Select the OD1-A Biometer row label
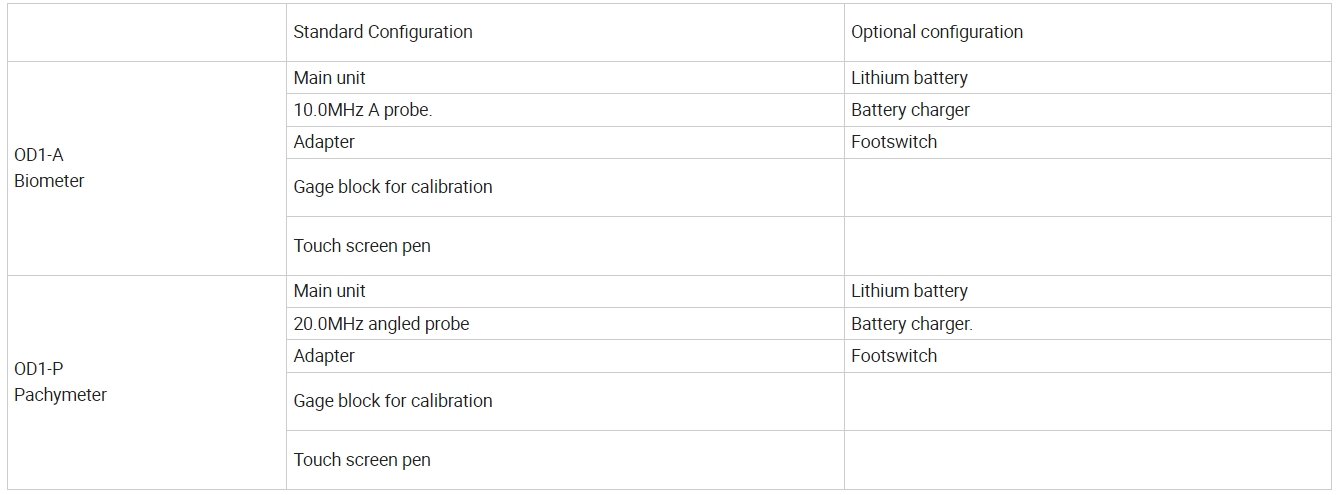1339x495 pixels. tap(49, 168)
